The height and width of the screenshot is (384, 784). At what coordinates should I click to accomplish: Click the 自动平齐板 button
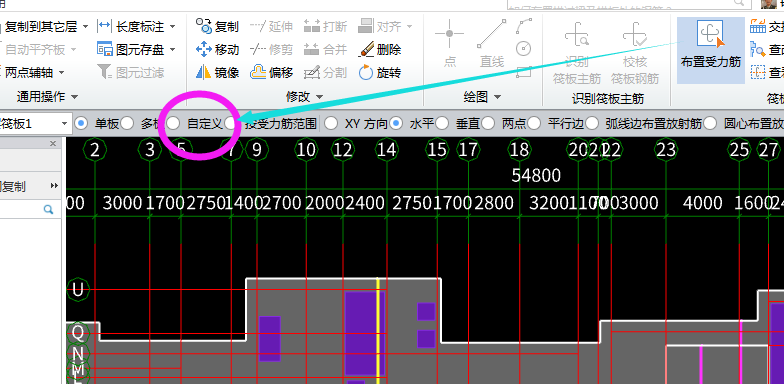coord(34,50)
